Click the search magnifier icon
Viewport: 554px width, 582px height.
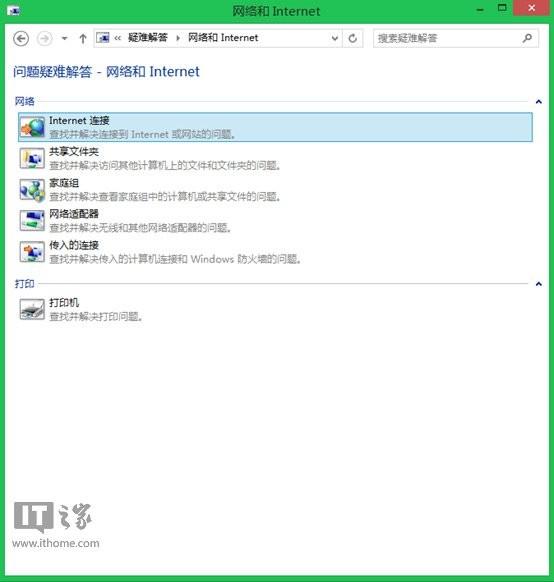coord(527,38)
